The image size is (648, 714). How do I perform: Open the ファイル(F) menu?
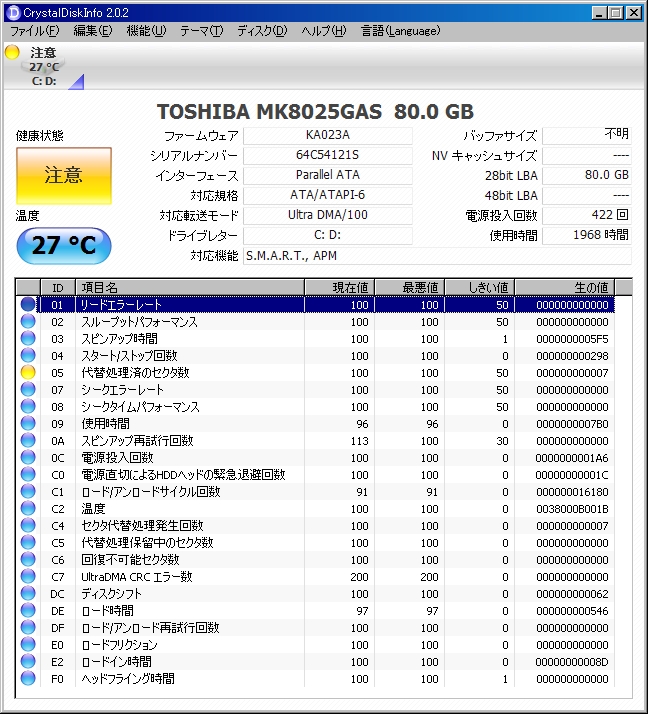coord(35,31)
